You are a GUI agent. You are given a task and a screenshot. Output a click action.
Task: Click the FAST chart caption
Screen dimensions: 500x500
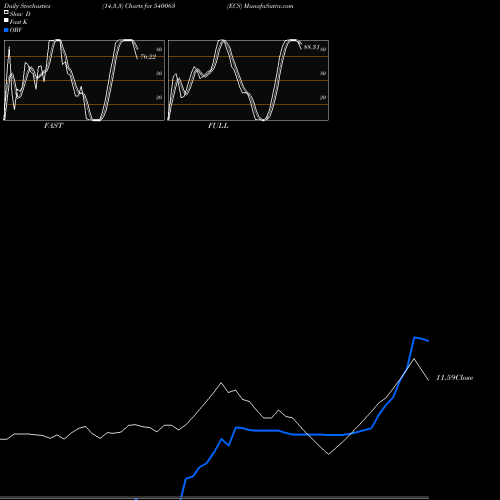(x=53, y=126)
